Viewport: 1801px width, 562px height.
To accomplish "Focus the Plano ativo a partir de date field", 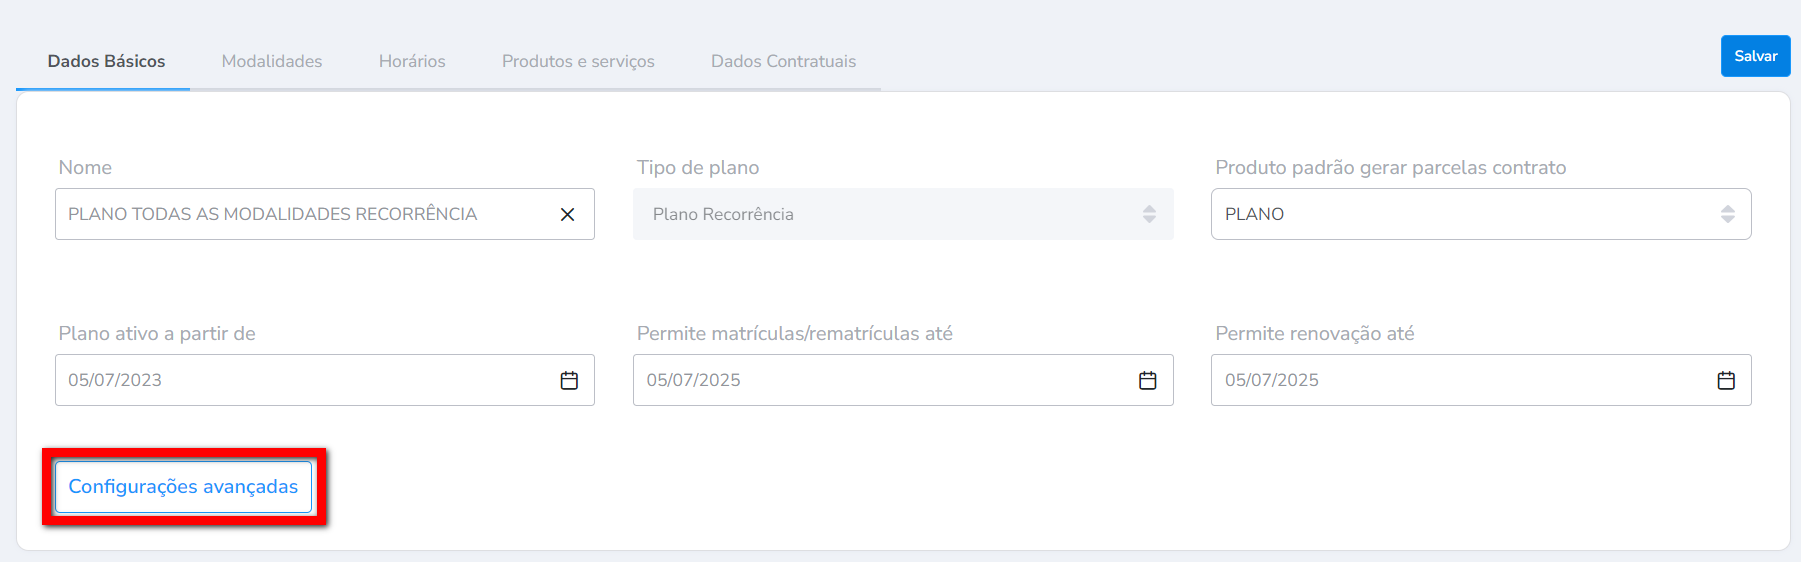I will (x=300, y=380).
